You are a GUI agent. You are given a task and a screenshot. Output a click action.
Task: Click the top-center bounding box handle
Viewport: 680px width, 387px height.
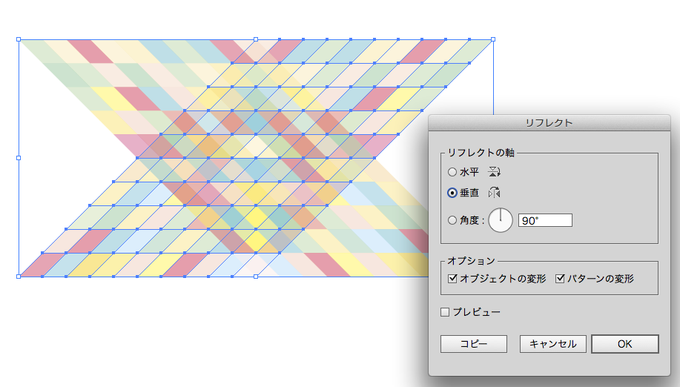(x=256, y=39)
